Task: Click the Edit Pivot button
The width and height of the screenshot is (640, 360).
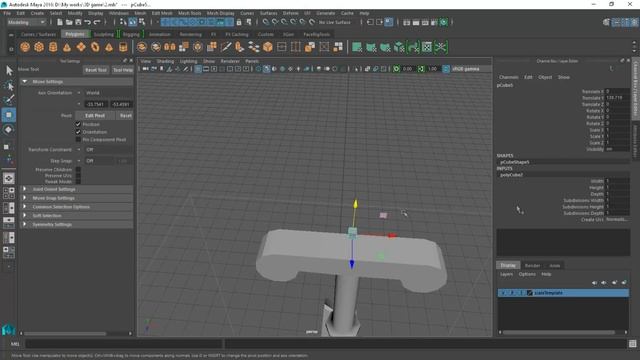Action: point(95,116)
